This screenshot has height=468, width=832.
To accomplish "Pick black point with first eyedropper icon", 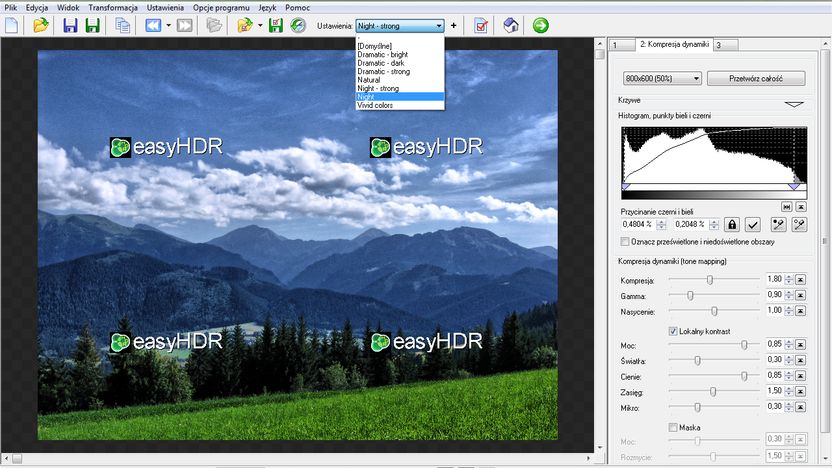I will pos(778,224).
